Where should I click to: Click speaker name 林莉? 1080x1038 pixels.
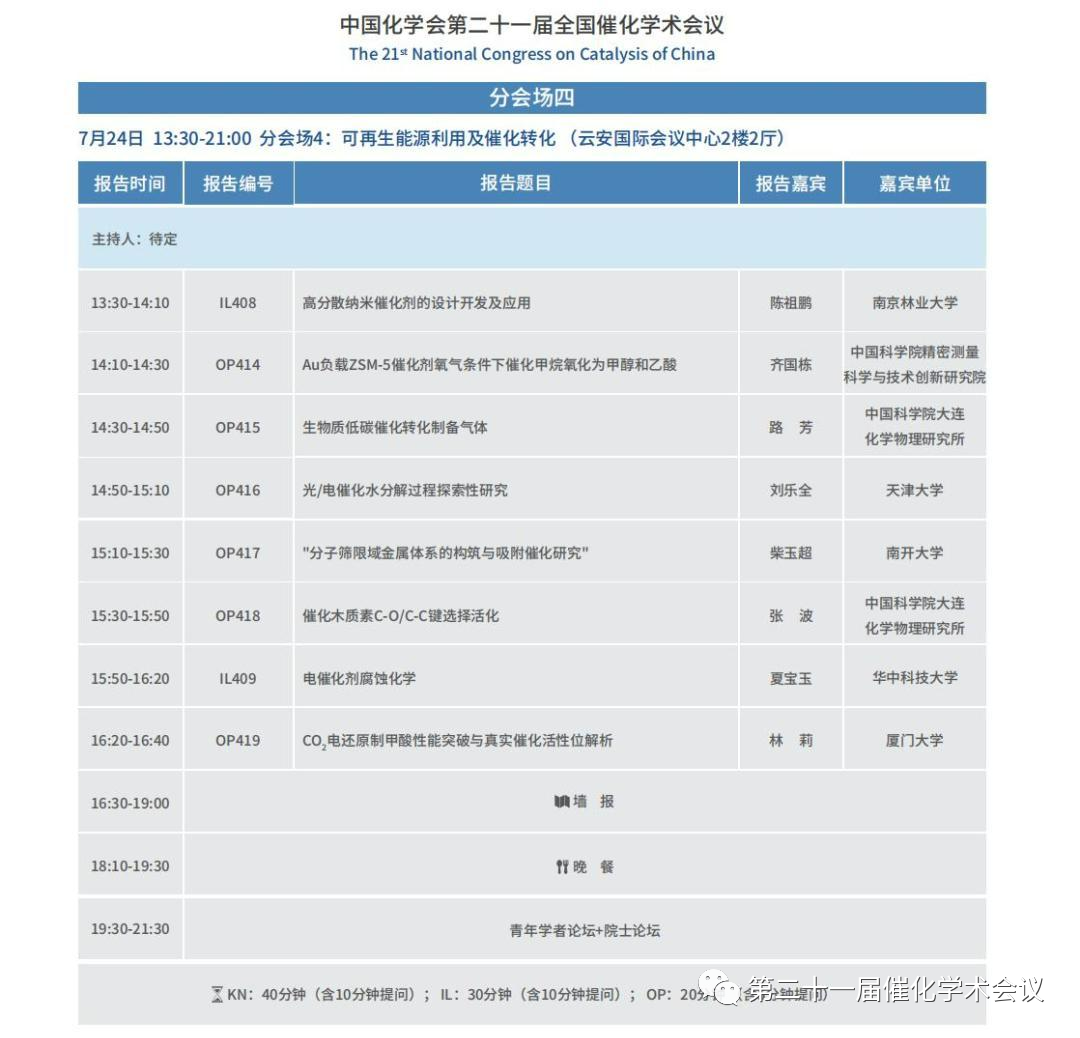(791, 740)
